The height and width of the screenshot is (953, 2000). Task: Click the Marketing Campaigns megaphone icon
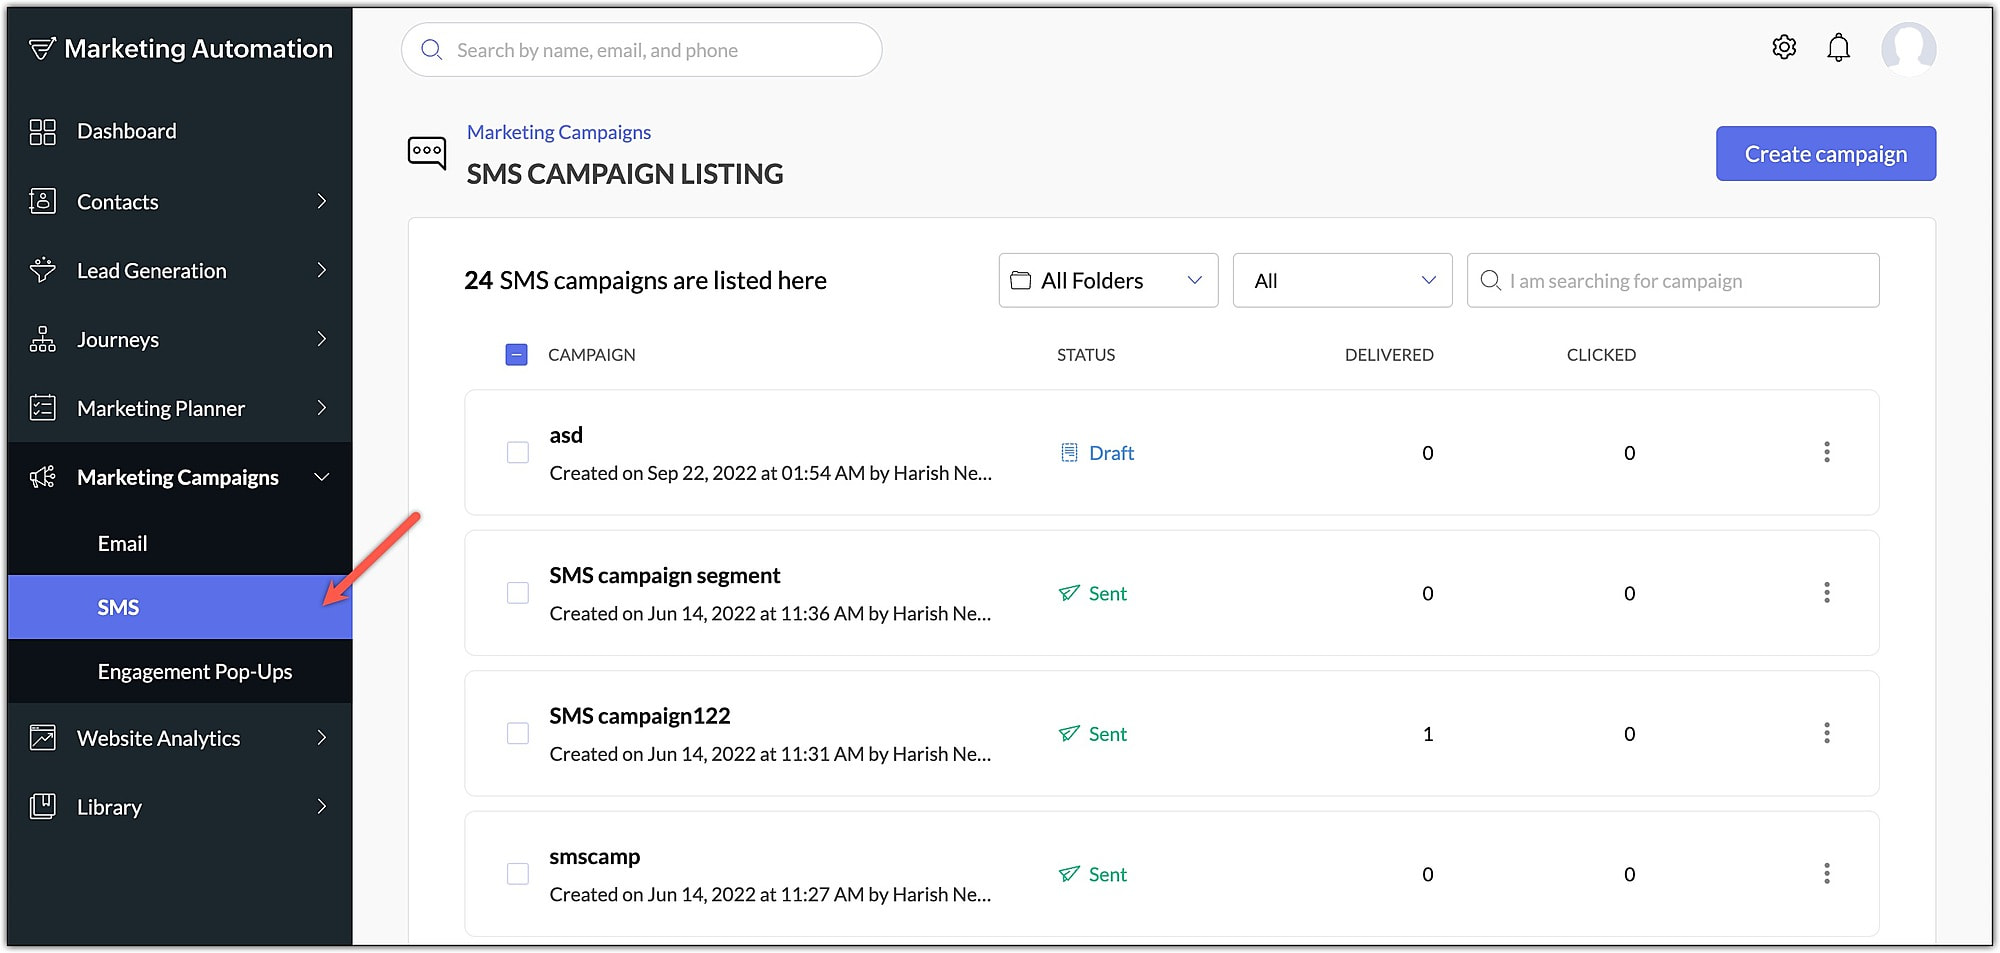[x=42, y=477]
